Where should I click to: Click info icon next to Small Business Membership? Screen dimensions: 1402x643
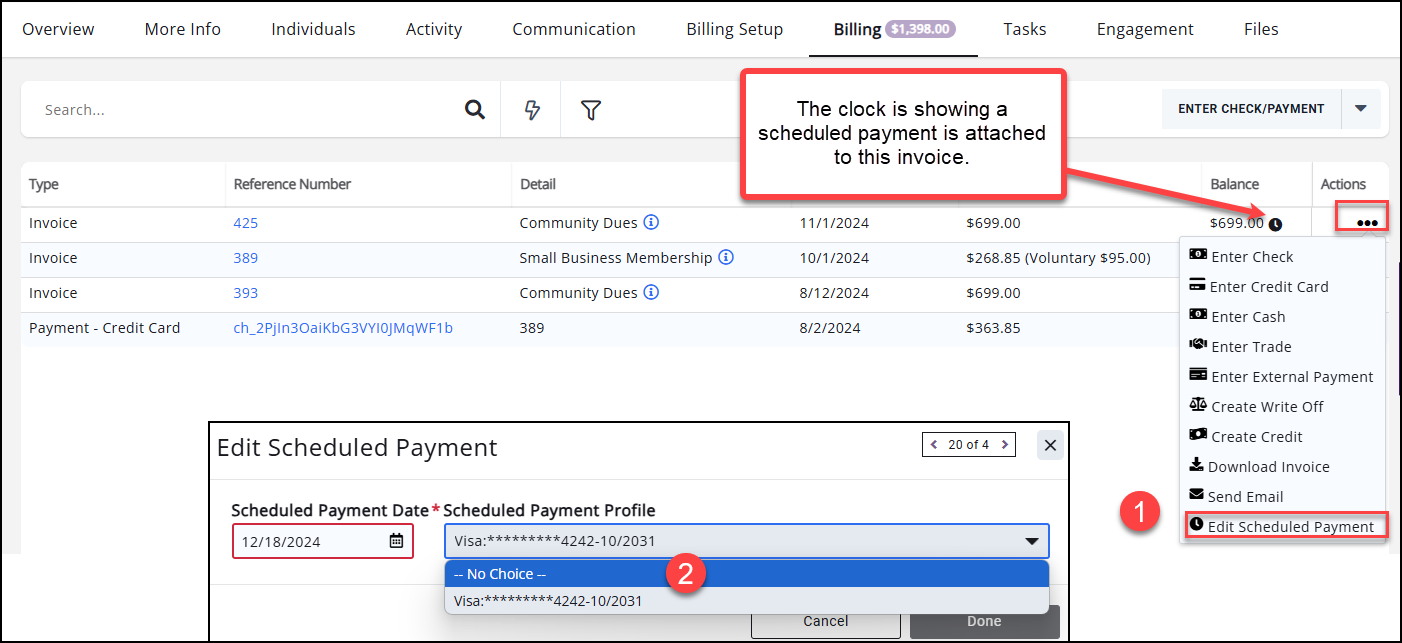[x=726, y=258]
